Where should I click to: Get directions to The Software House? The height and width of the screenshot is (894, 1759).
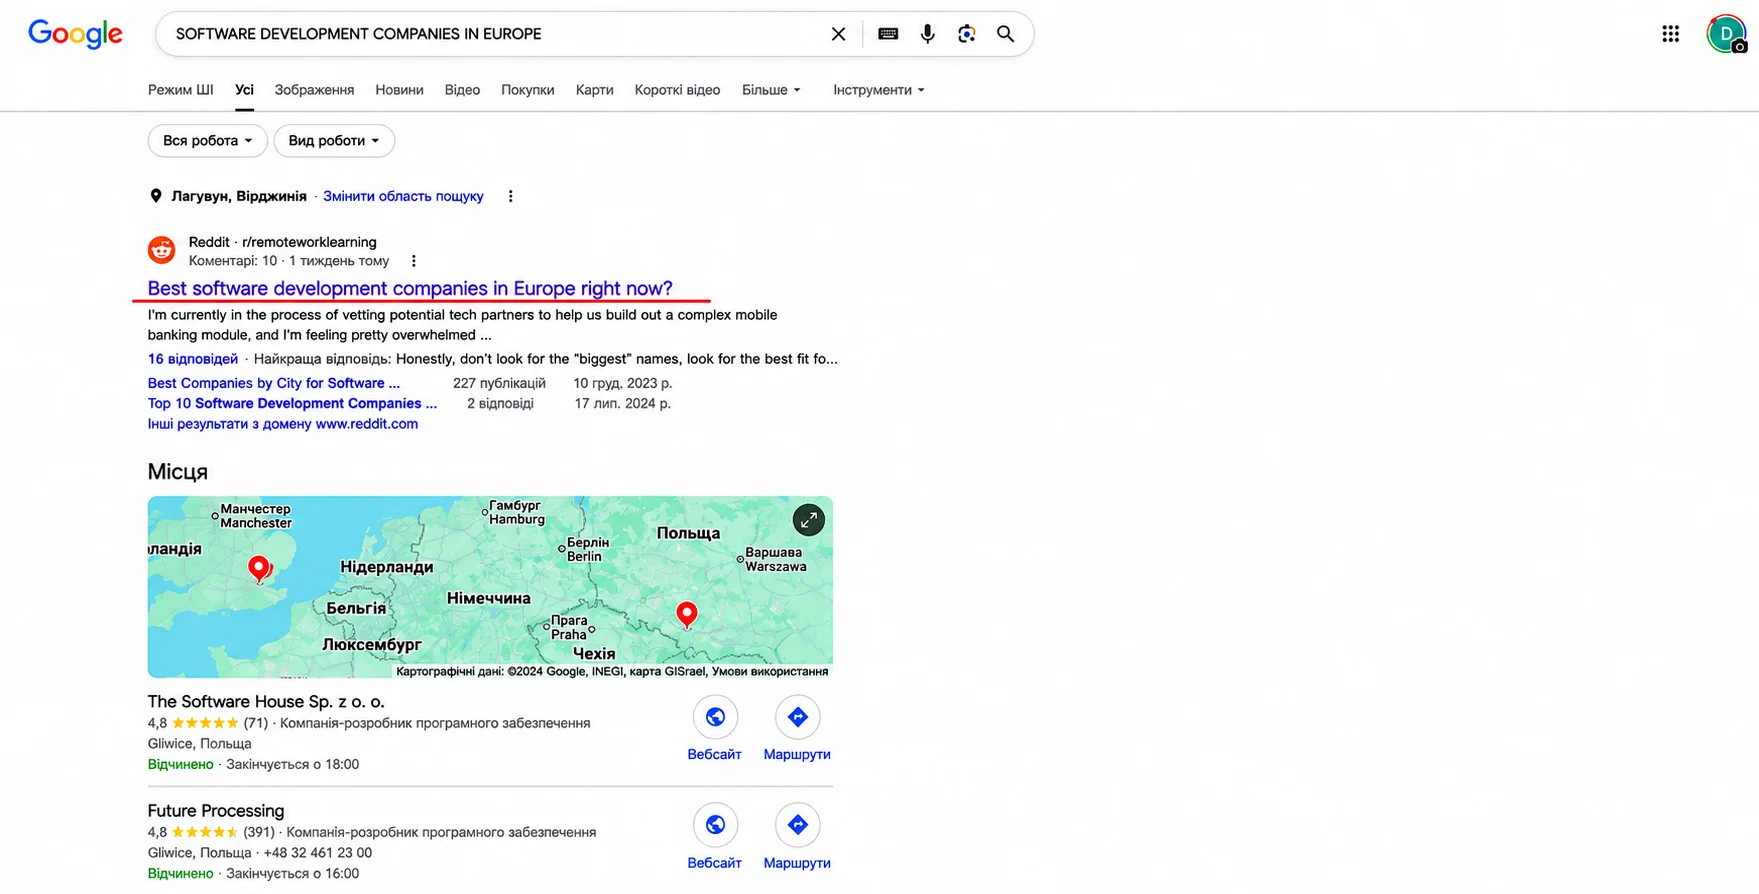pyautogui.click(x=797, y=717)
